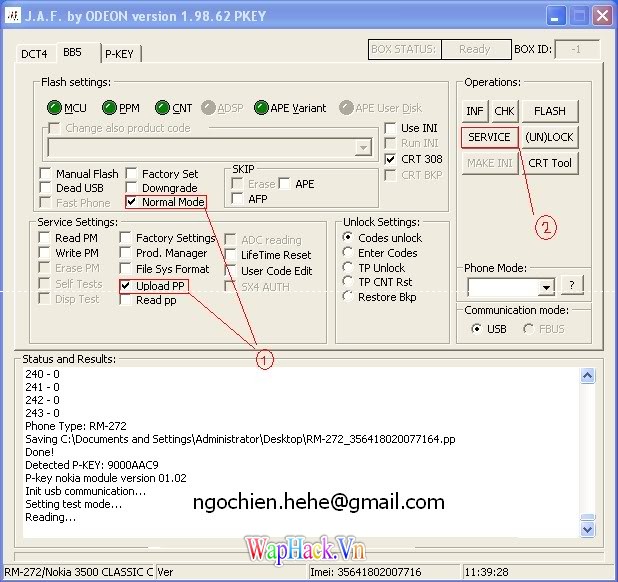Click the status log scroll up arrow
Image resolution: width=618 pixels, height=582 pixels.
tap(588, 376)
